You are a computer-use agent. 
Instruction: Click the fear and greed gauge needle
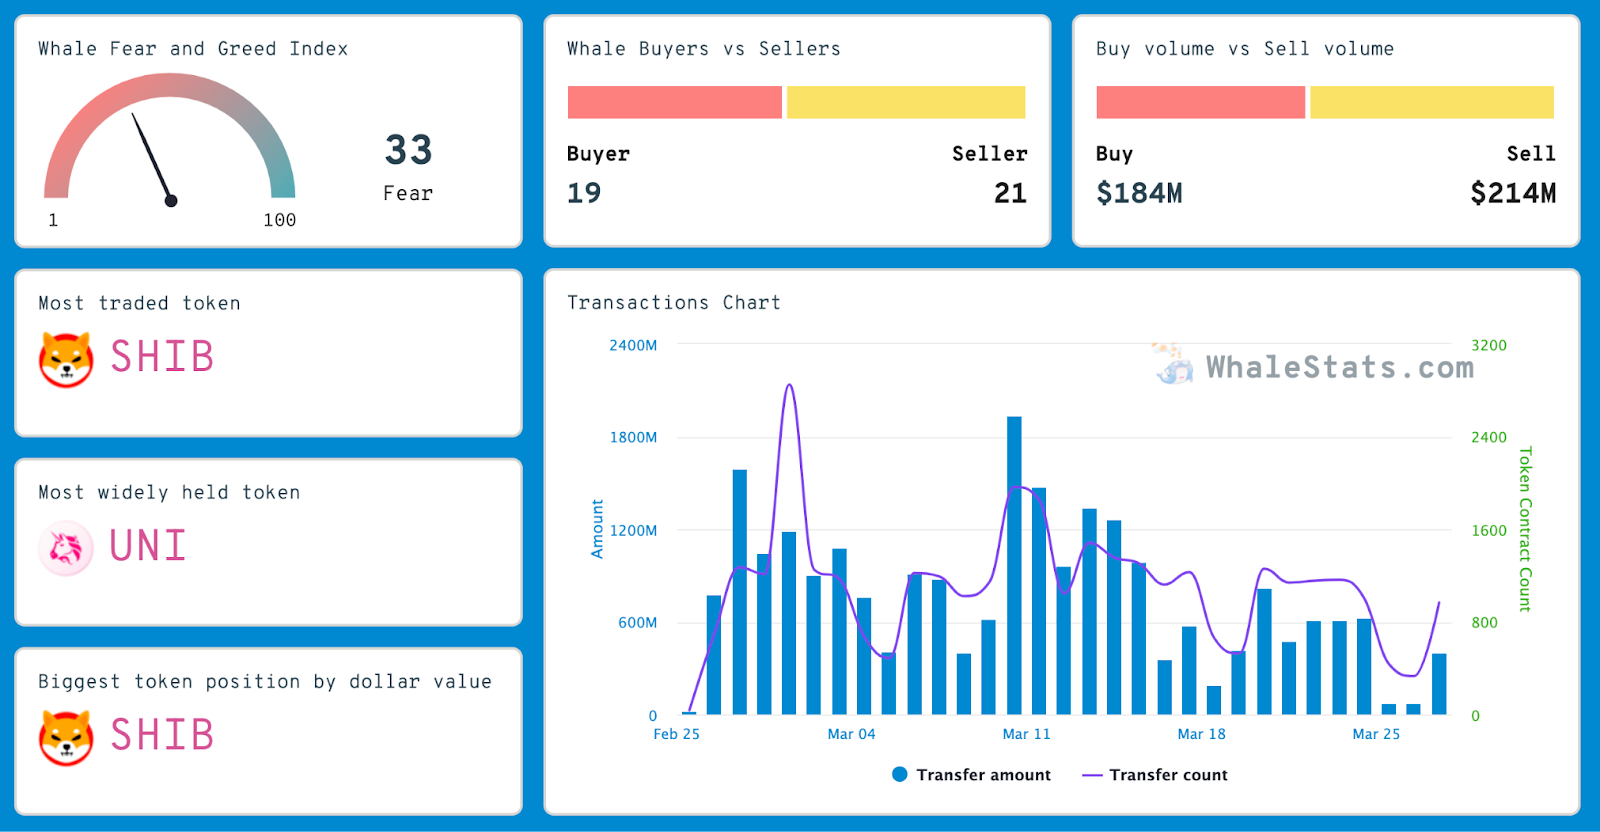(154, 159)
